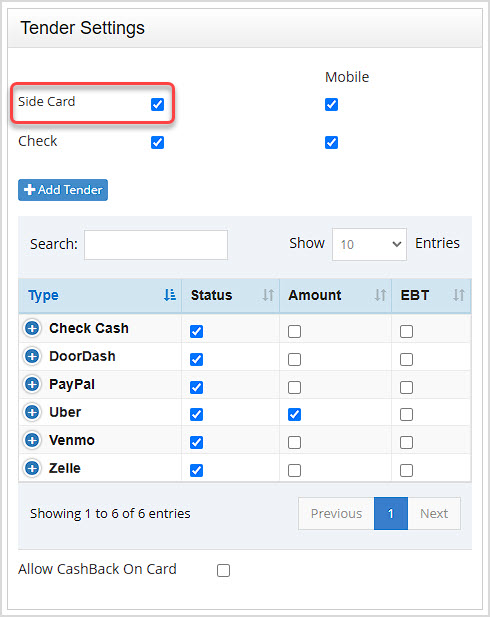This screenshot has height=617, width=490.
Task: Enable the Check Cash EBT checkbox
Action: [x=407, y=331]
